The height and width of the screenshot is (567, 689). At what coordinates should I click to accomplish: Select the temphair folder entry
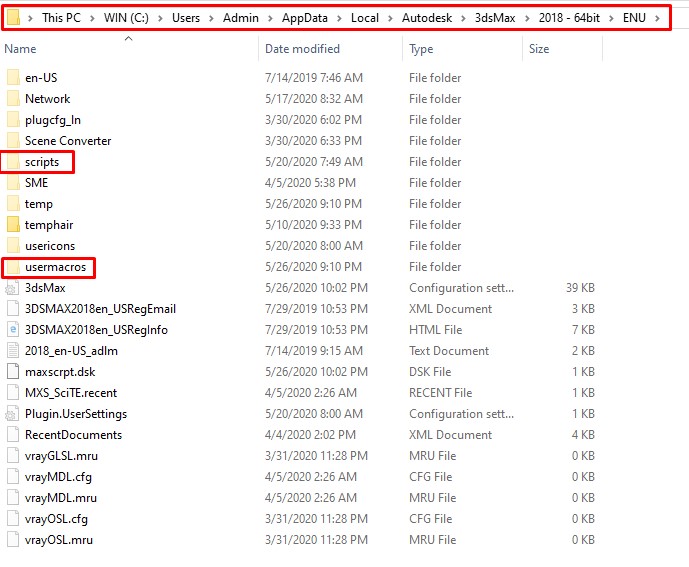pos(49,225)
